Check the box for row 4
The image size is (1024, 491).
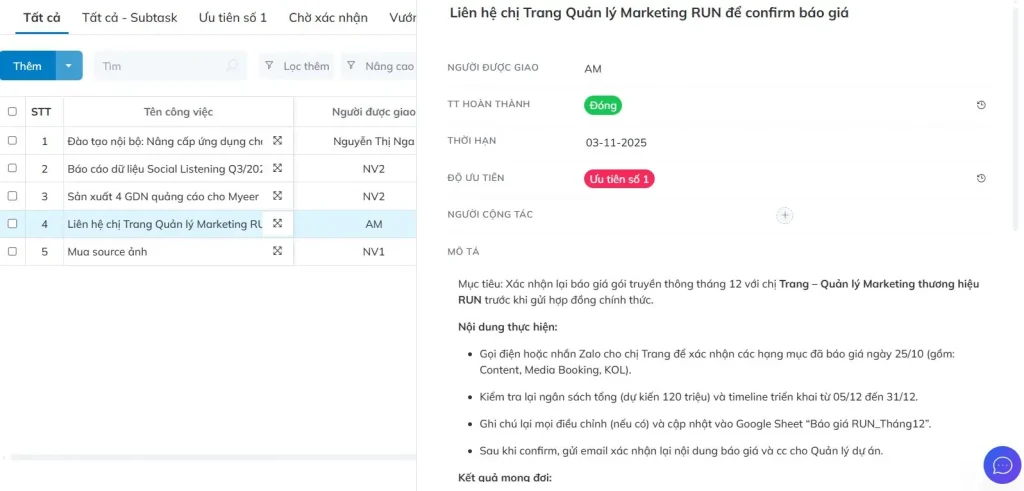(12, 223)
